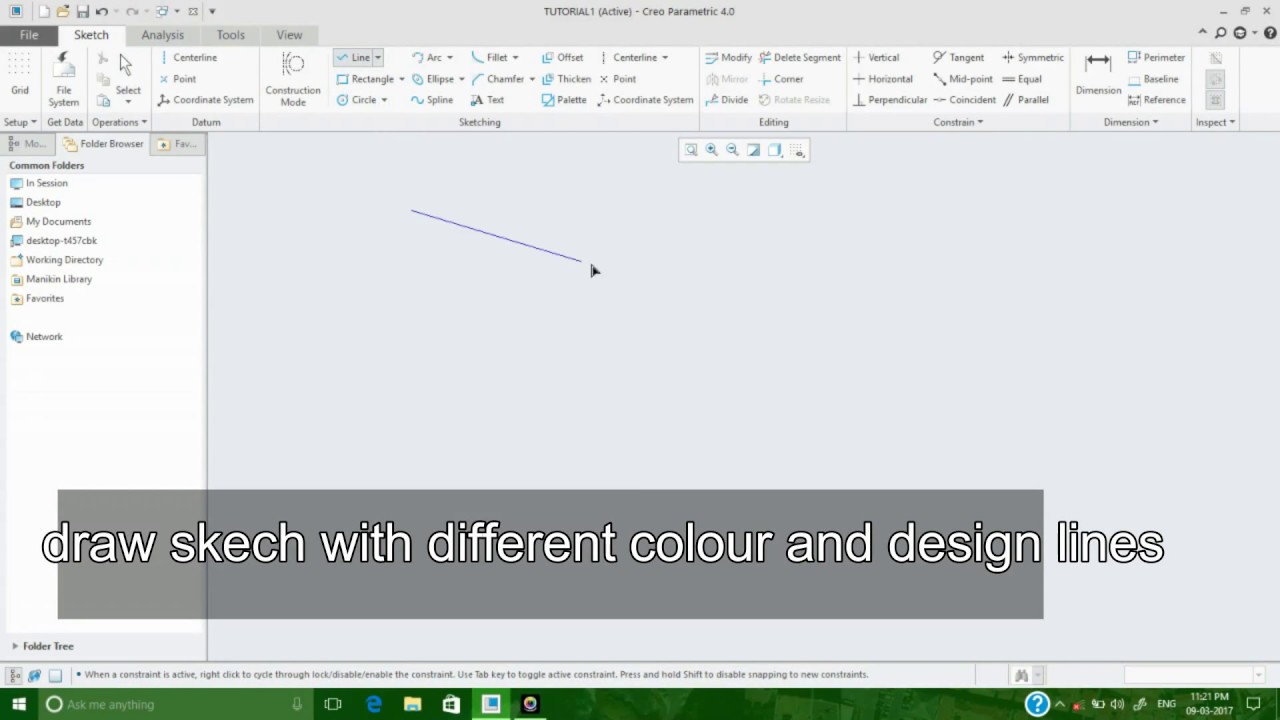1280x720 pixels.
Task: Expand the Chamfer type dropdown
Action: [532, 79]
